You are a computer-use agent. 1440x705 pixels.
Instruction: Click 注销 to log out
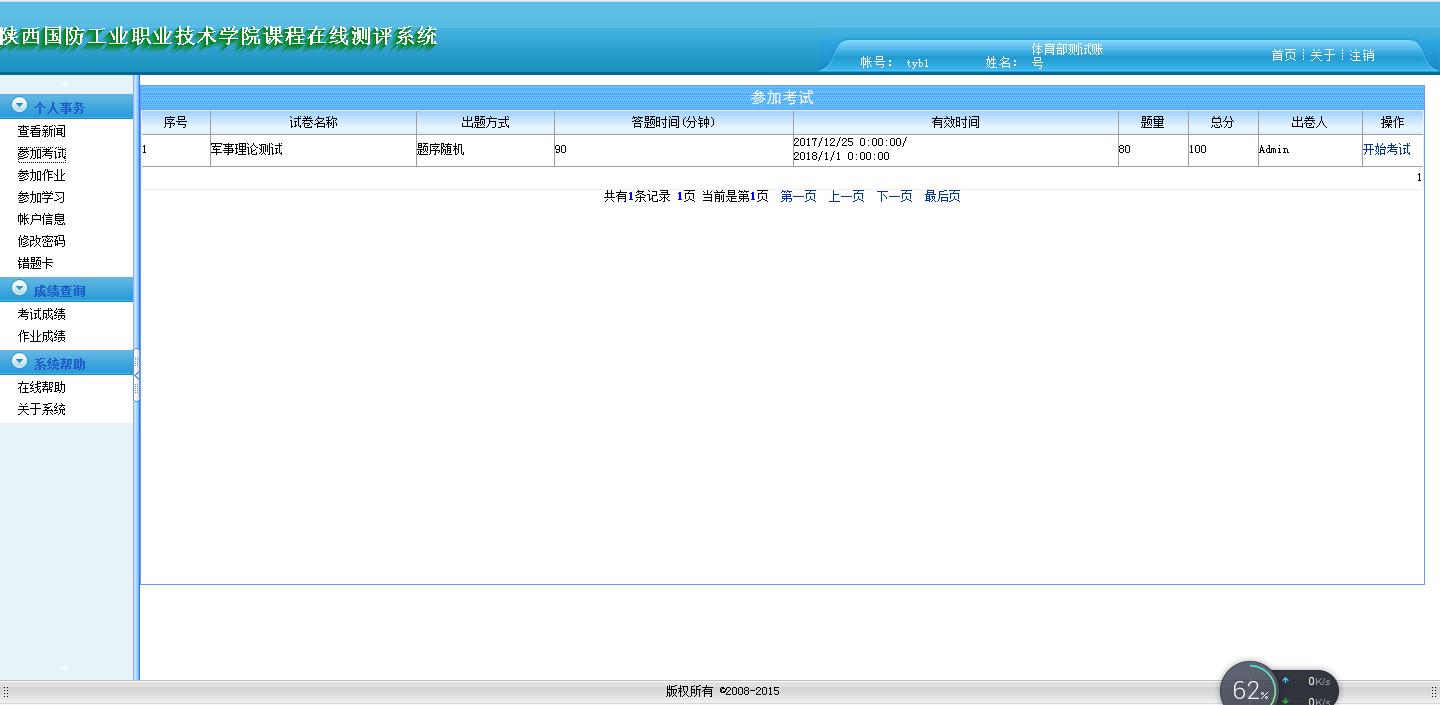pos(1362,56)
